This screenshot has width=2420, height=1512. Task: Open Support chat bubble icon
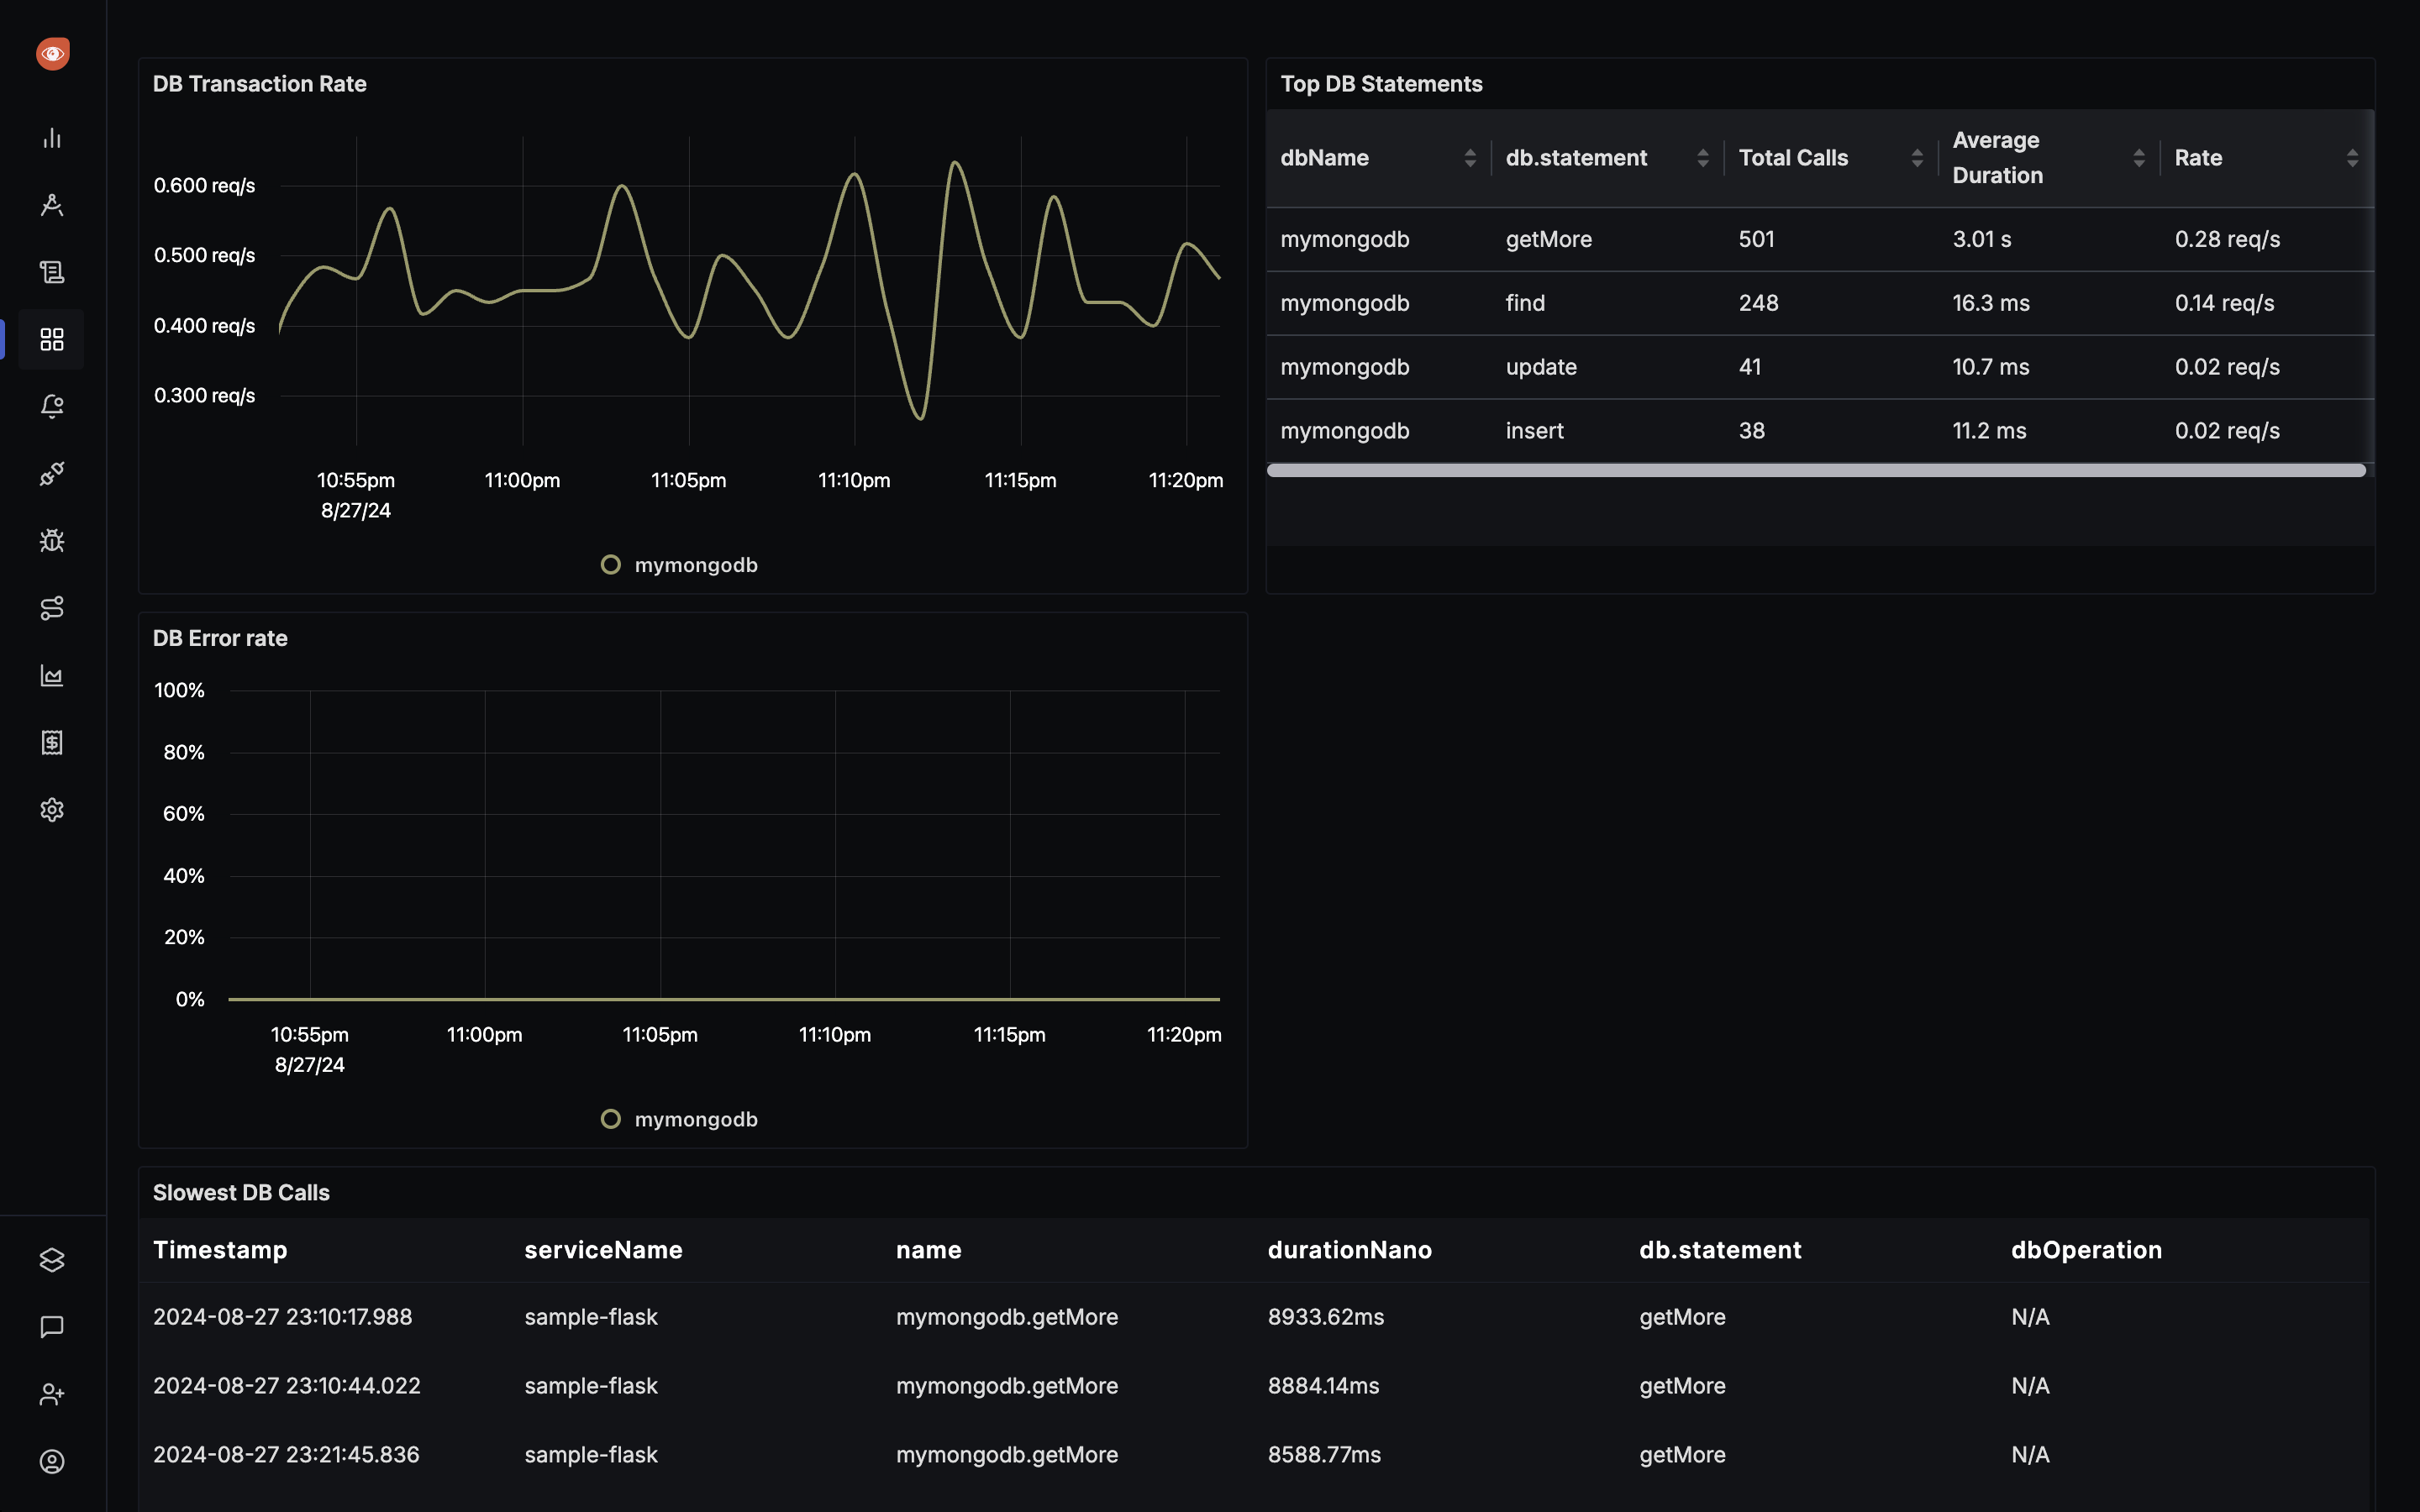[52, 1327]
